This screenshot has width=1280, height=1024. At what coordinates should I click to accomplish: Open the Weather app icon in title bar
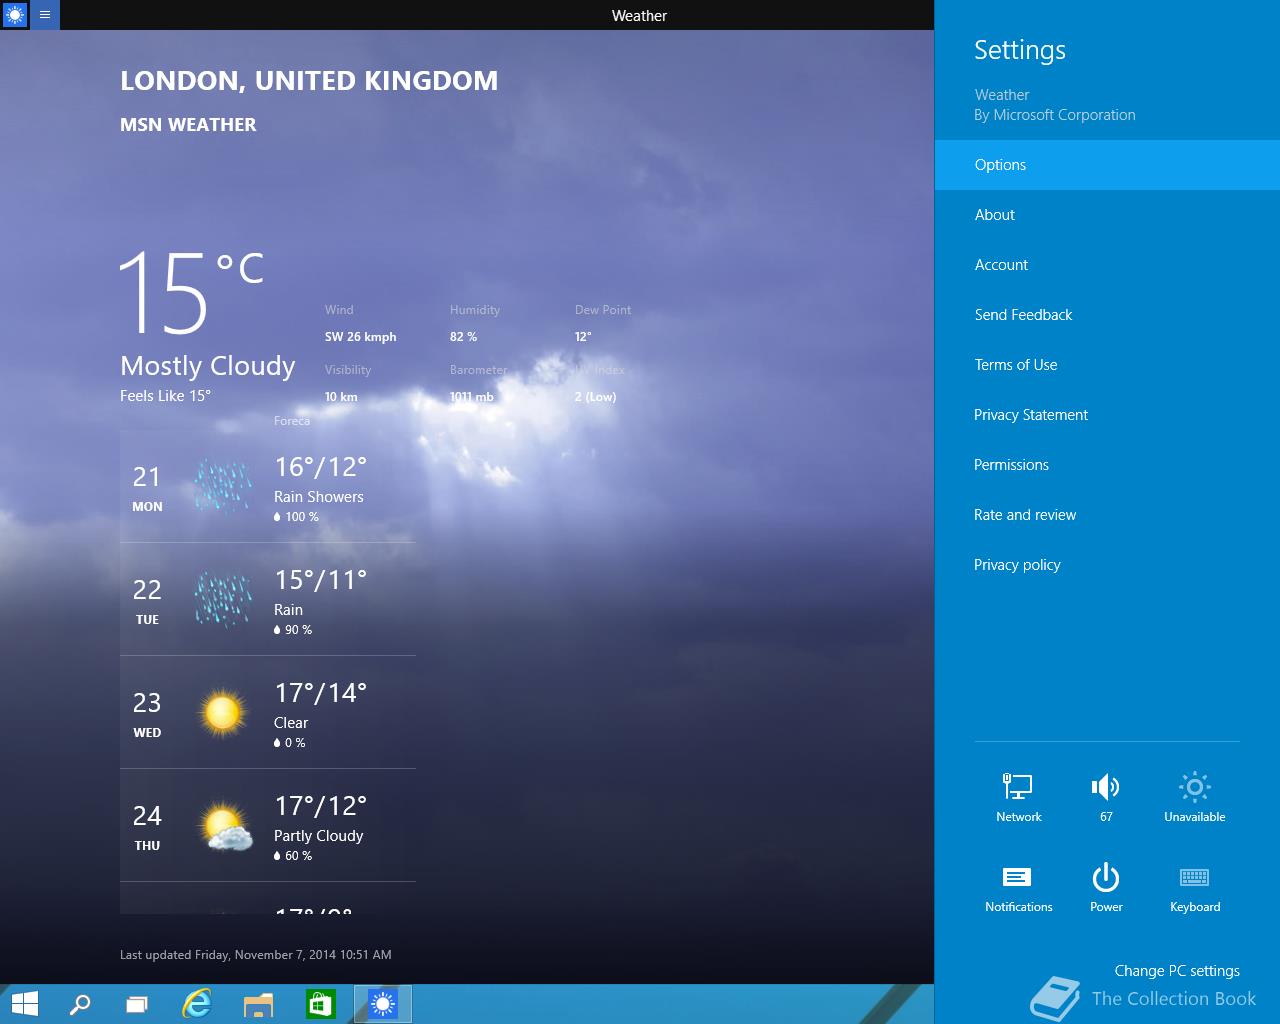pos(15,15)
